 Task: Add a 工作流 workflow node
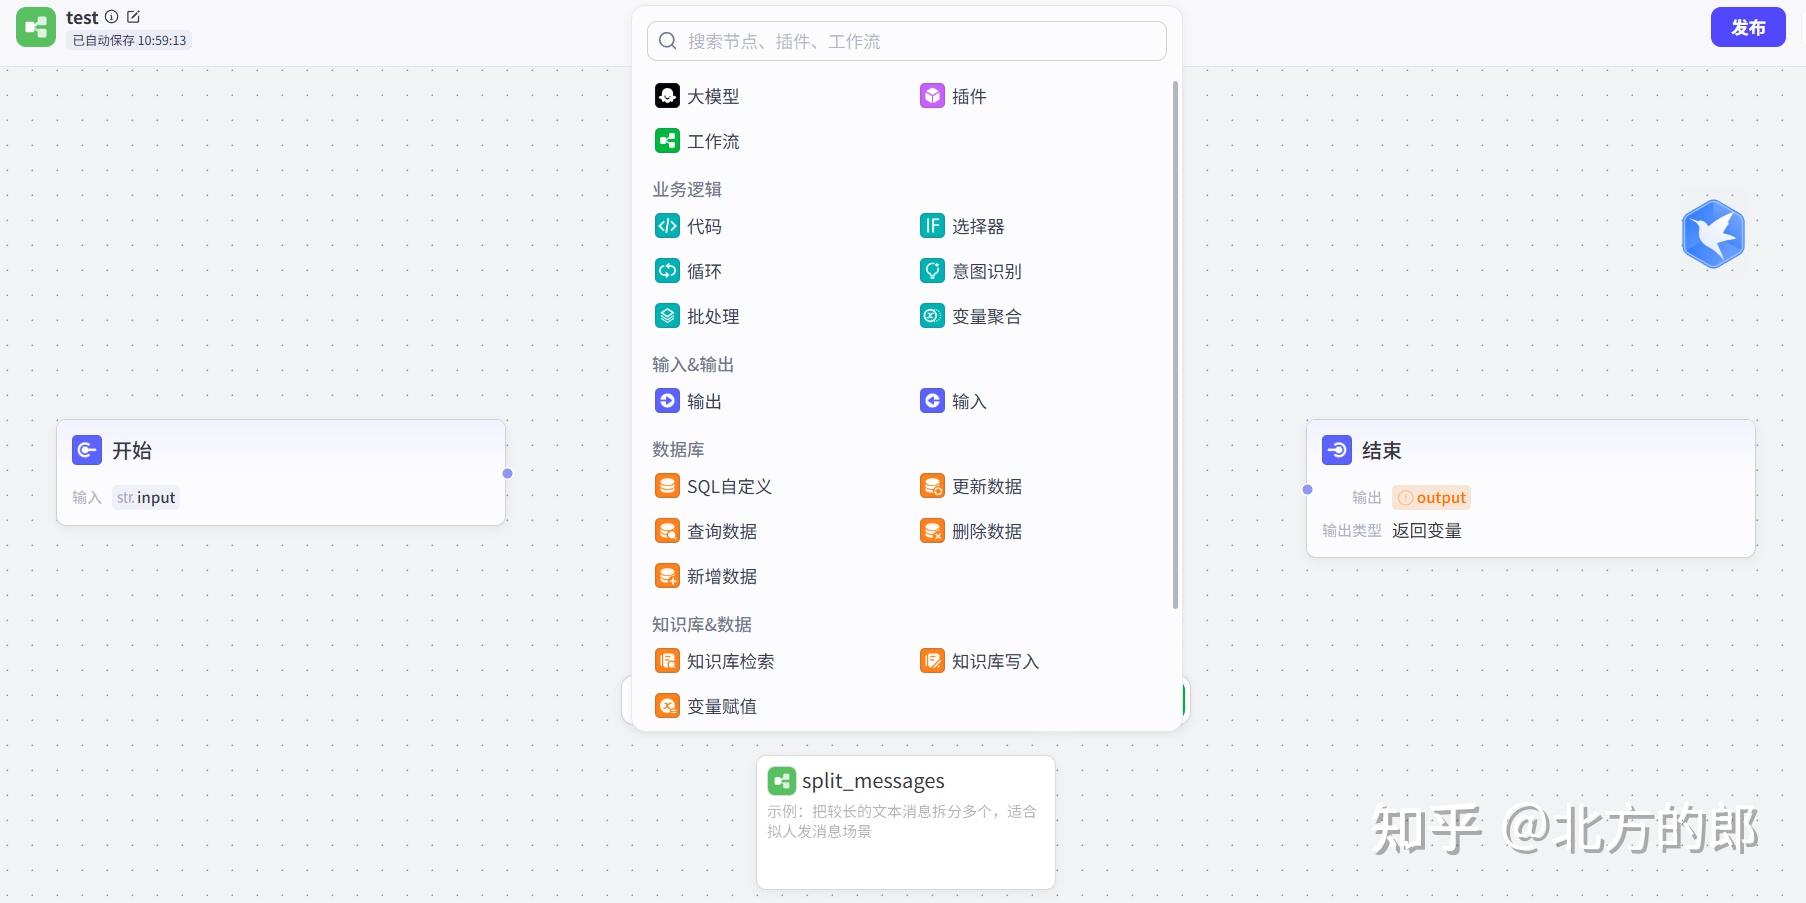pos(698,141)
